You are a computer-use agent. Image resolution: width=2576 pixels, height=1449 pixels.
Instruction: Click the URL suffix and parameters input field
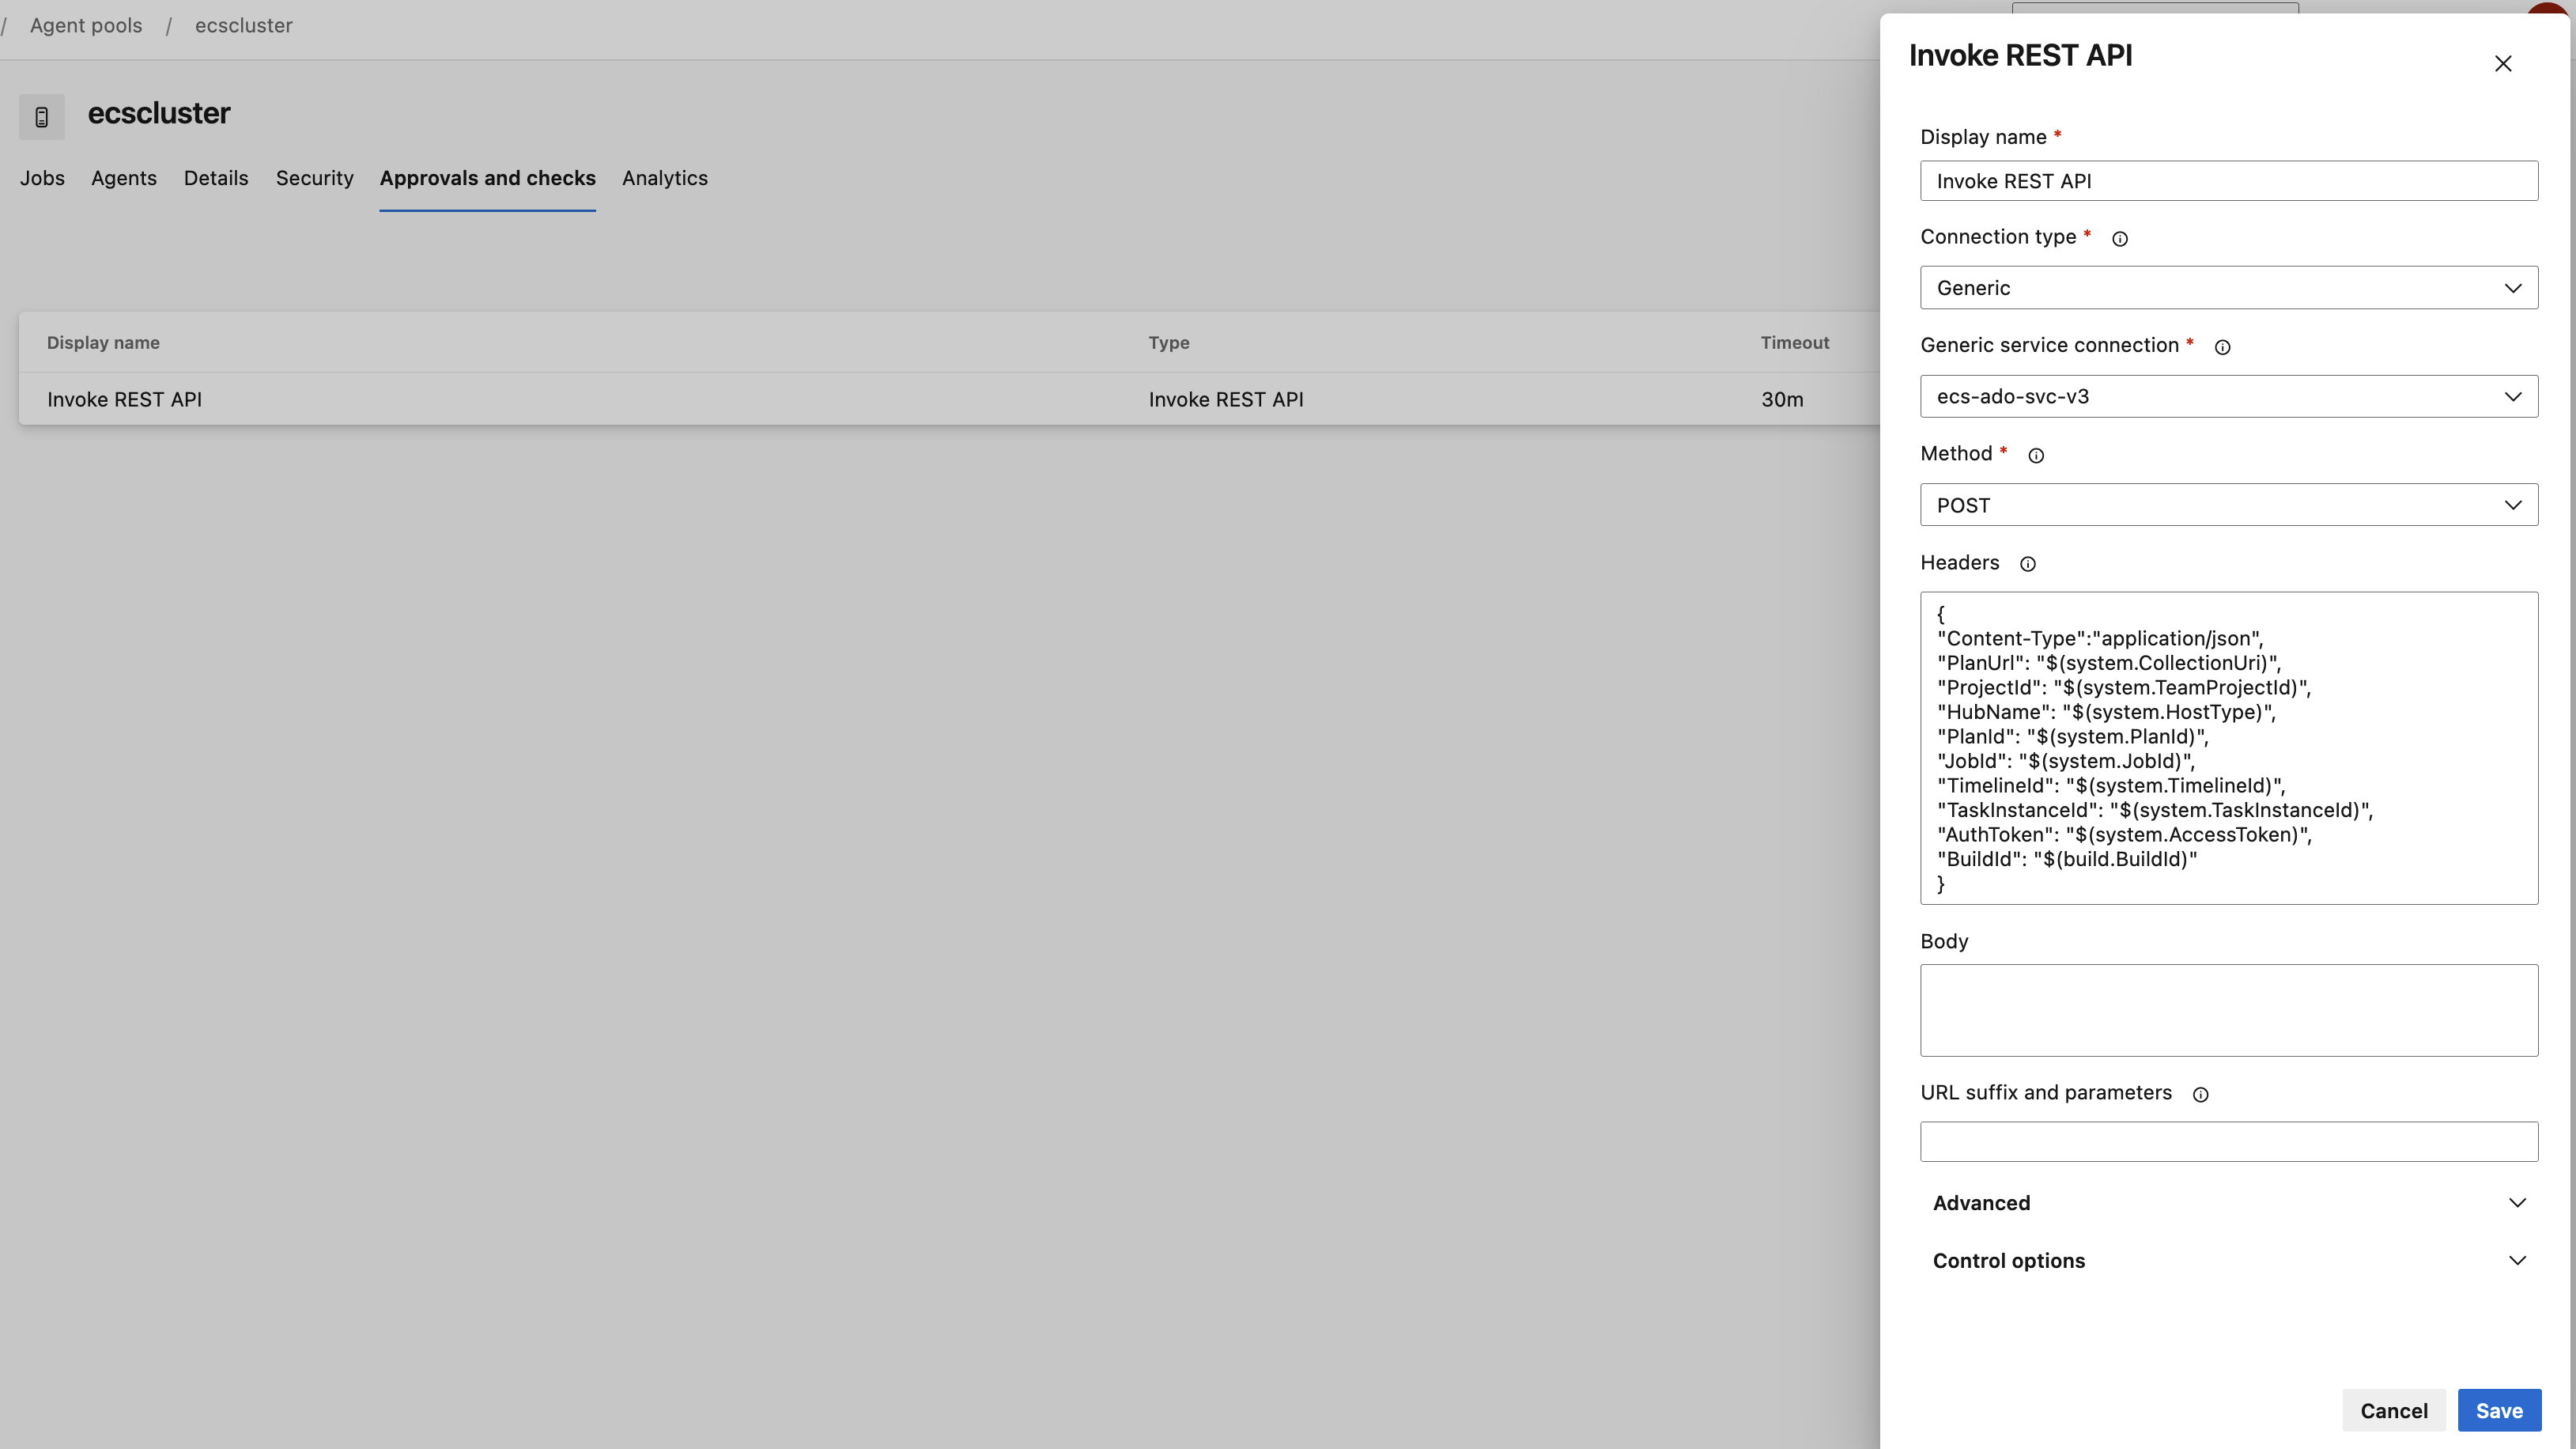(x=2229, y=1141)
